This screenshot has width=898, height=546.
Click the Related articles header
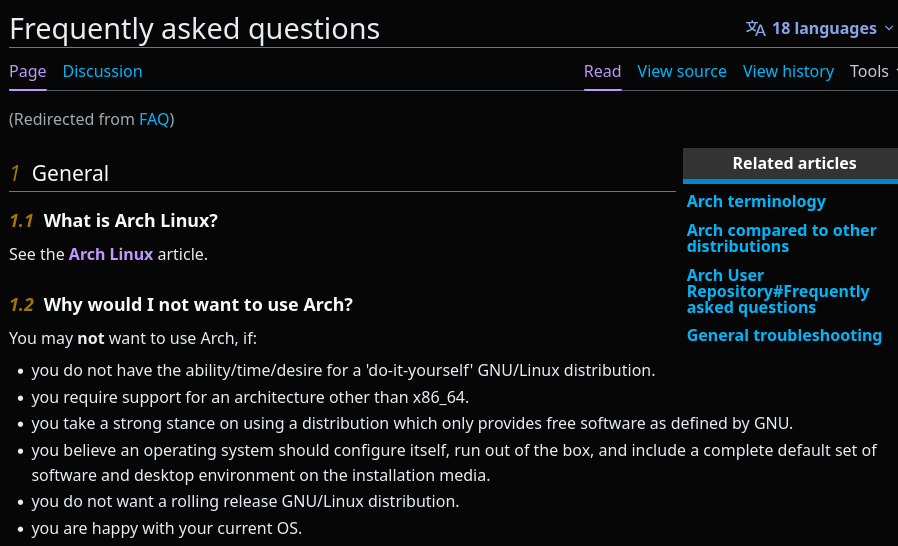(794, 163)
